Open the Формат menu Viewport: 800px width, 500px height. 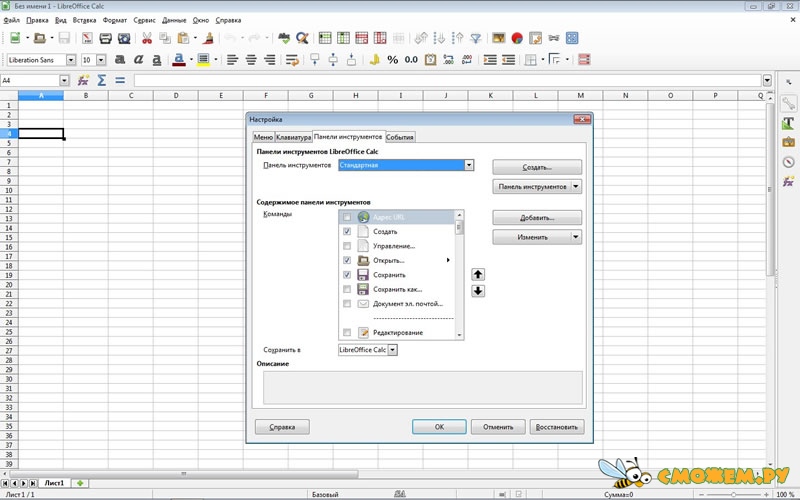(x=115, y=20)
